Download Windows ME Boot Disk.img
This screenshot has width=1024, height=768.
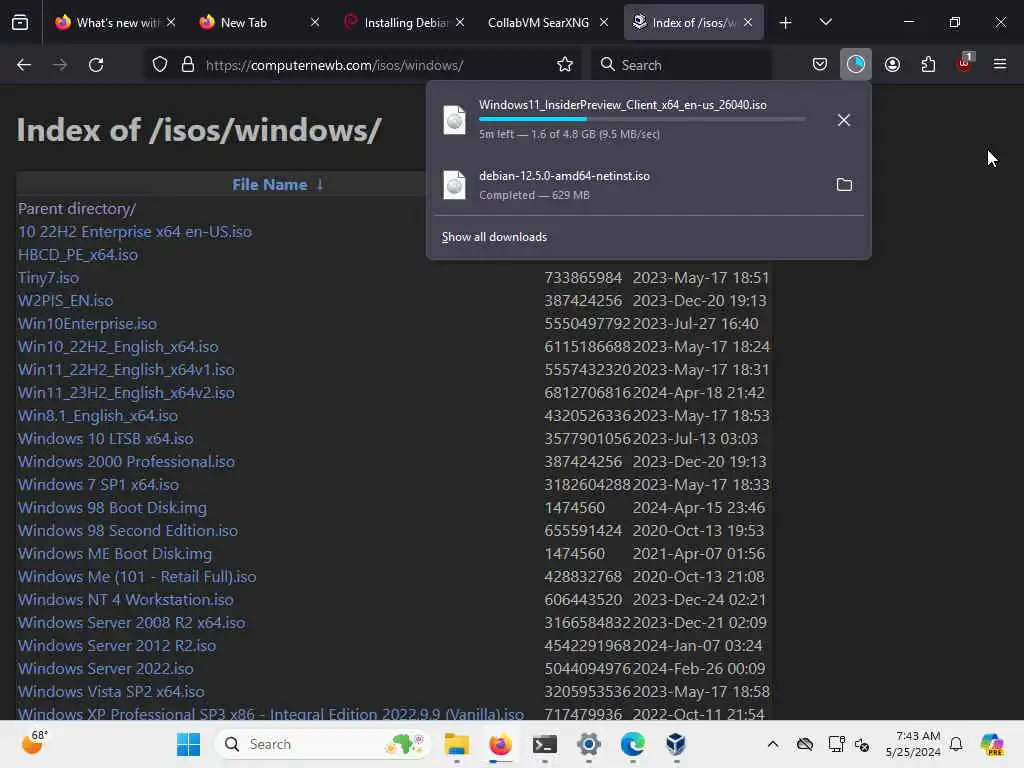[x=115, y=554]
